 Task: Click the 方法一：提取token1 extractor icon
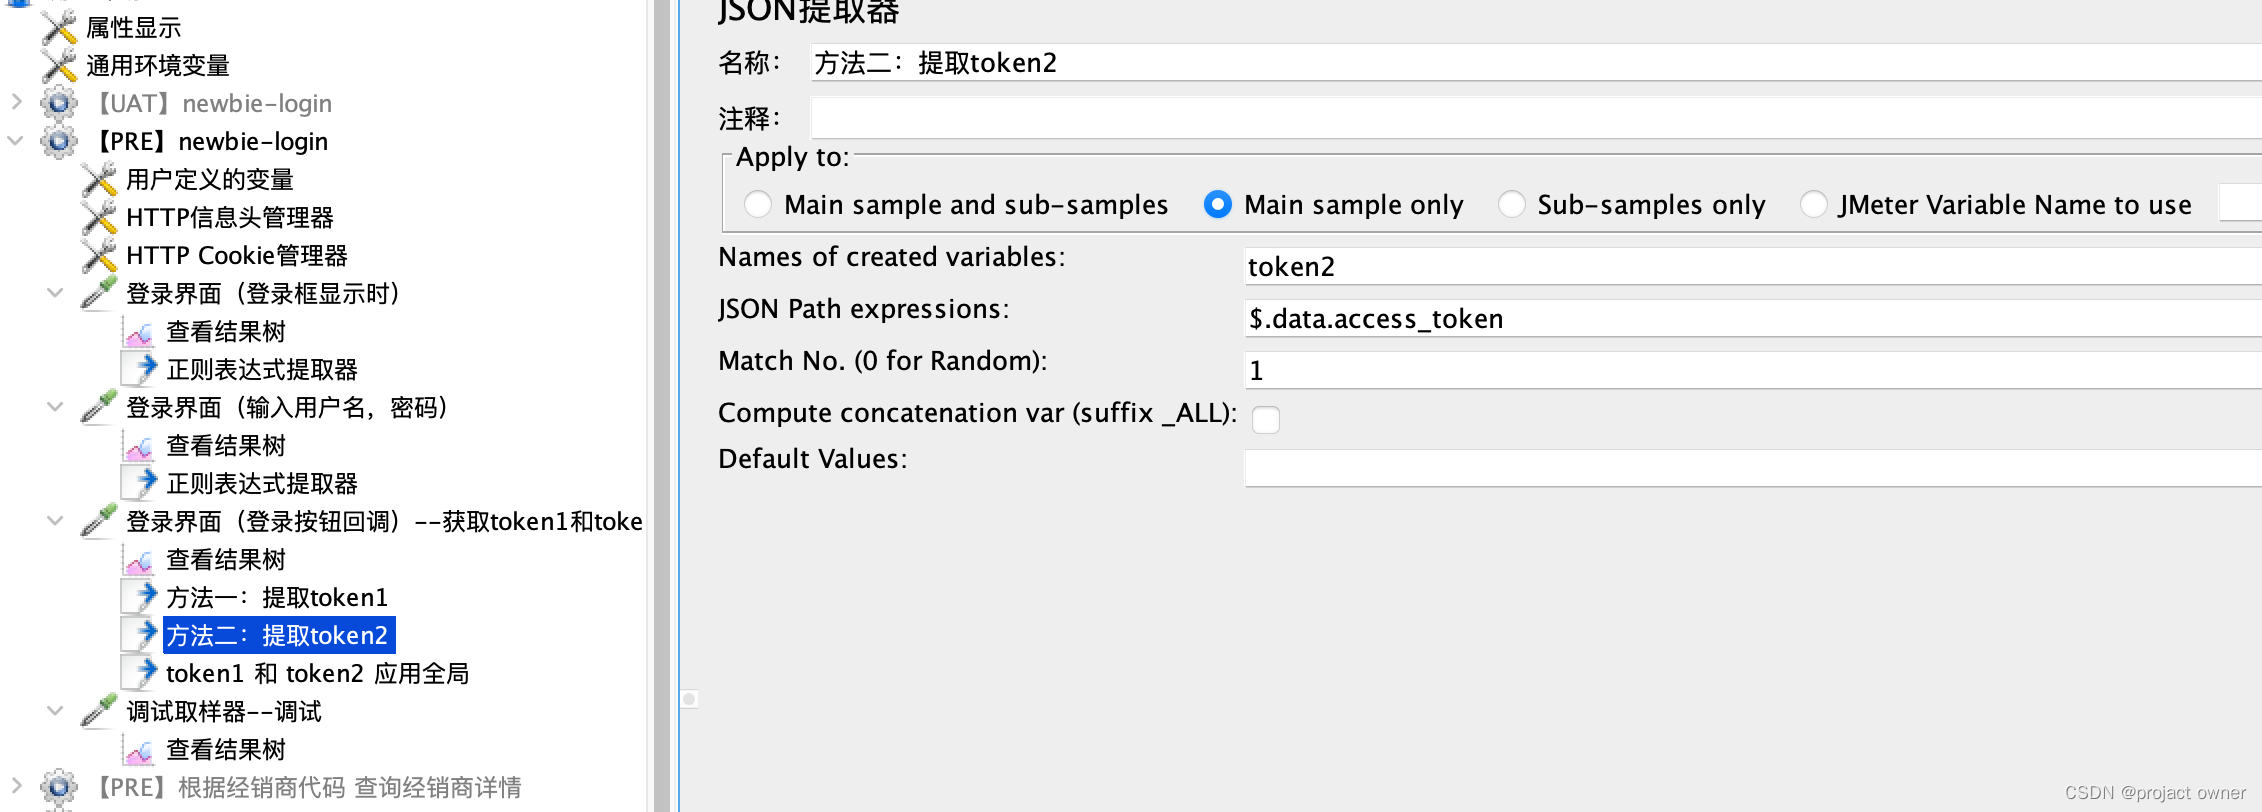click(x=140, y=596)
